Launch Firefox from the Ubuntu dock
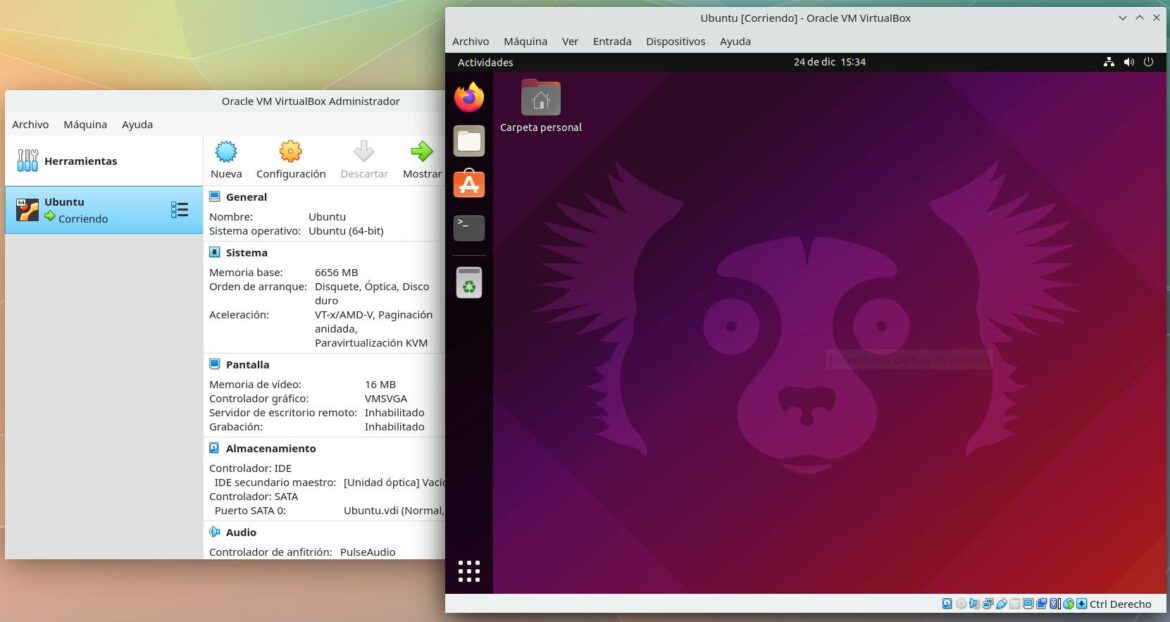This screenshot has height=622, width=1170. pos(469,97)
